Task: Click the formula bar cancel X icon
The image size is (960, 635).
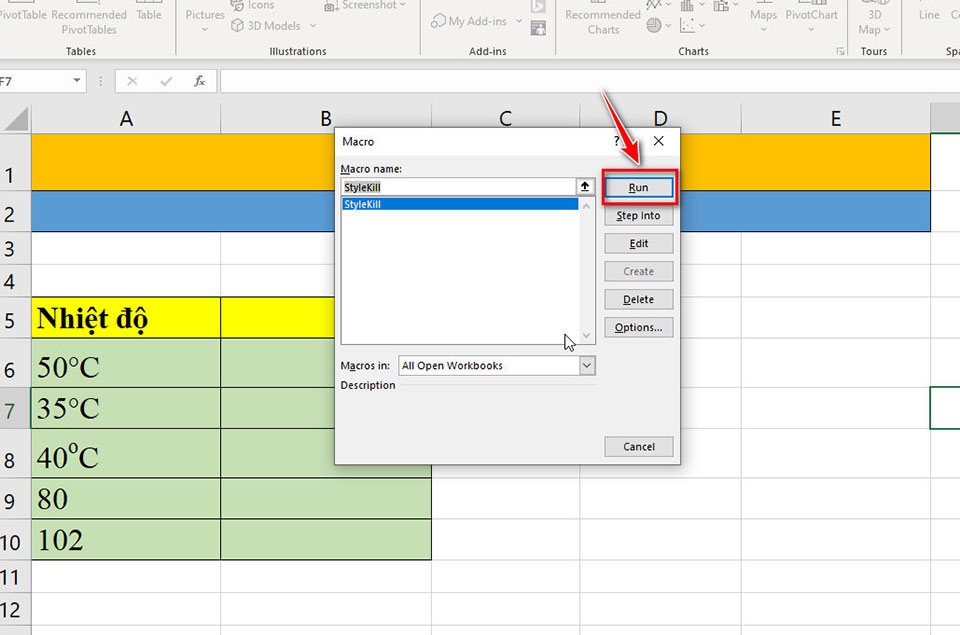Action: point(132,81)
